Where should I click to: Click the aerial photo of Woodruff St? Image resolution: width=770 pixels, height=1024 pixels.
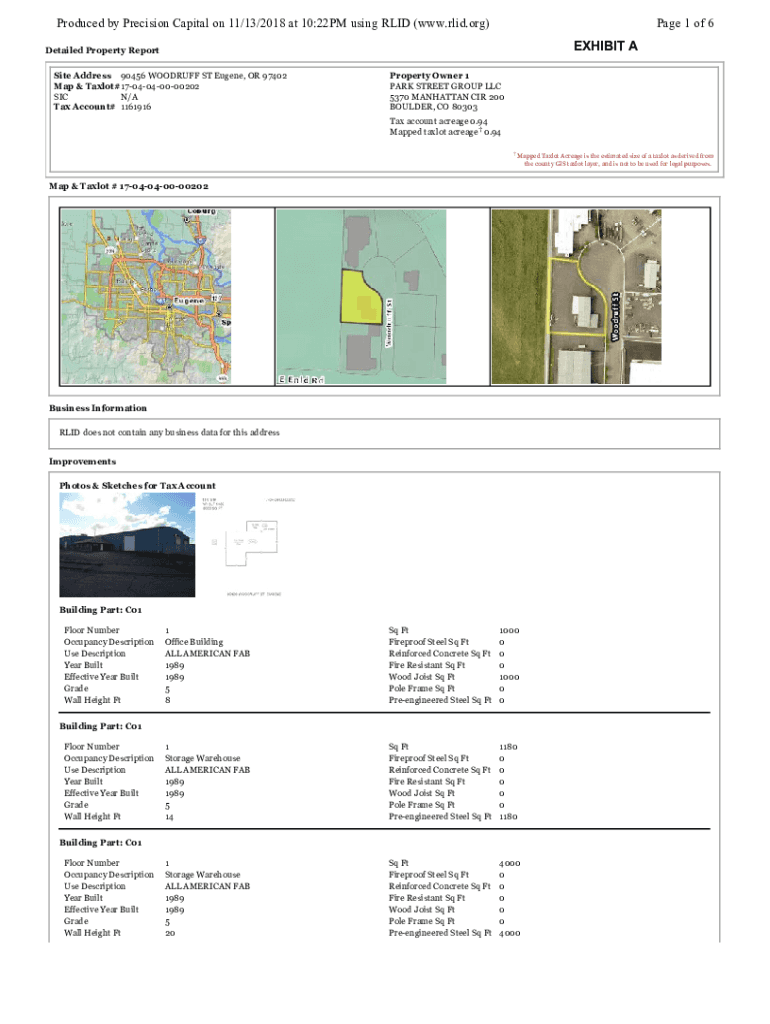(x=575, y=296)
